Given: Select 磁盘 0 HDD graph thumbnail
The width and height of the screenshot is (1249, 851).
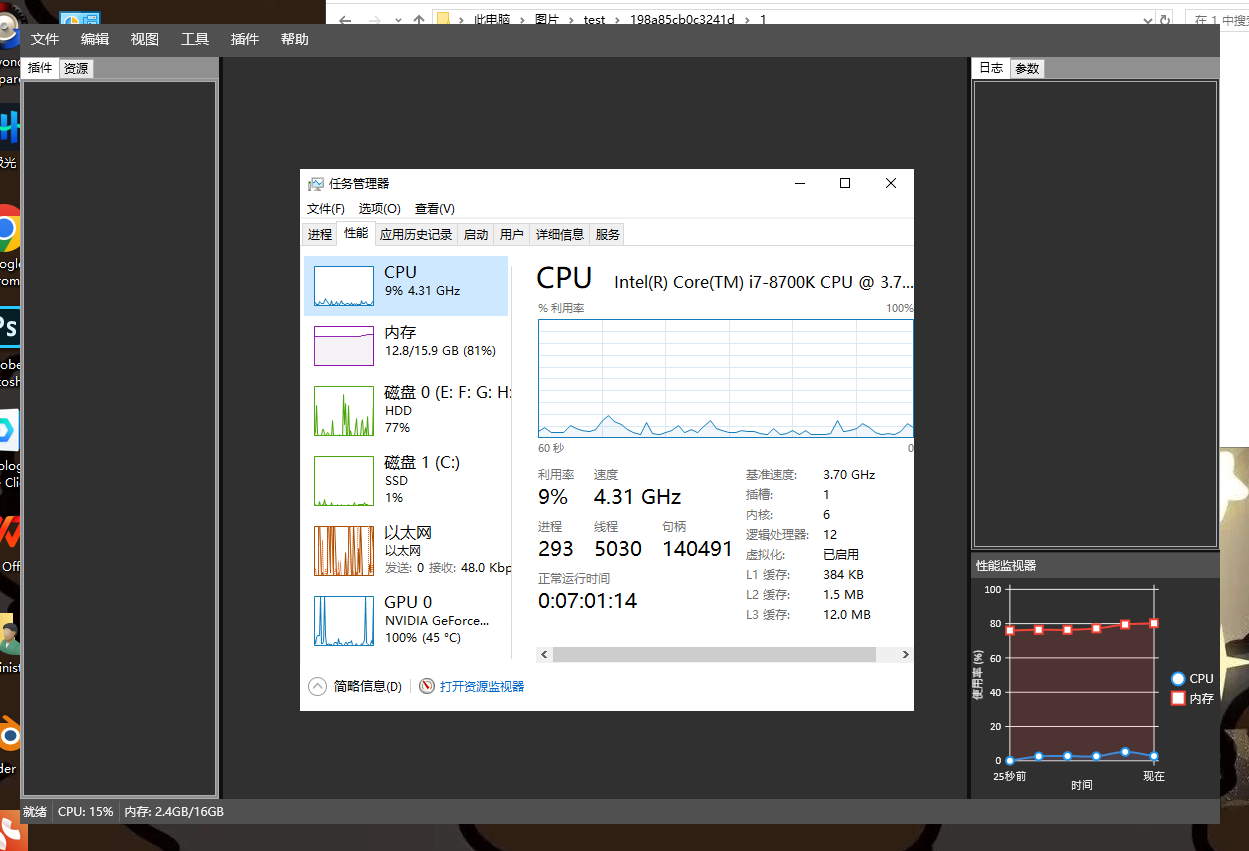Looking at the screenshot, I should tap(344, 411).
